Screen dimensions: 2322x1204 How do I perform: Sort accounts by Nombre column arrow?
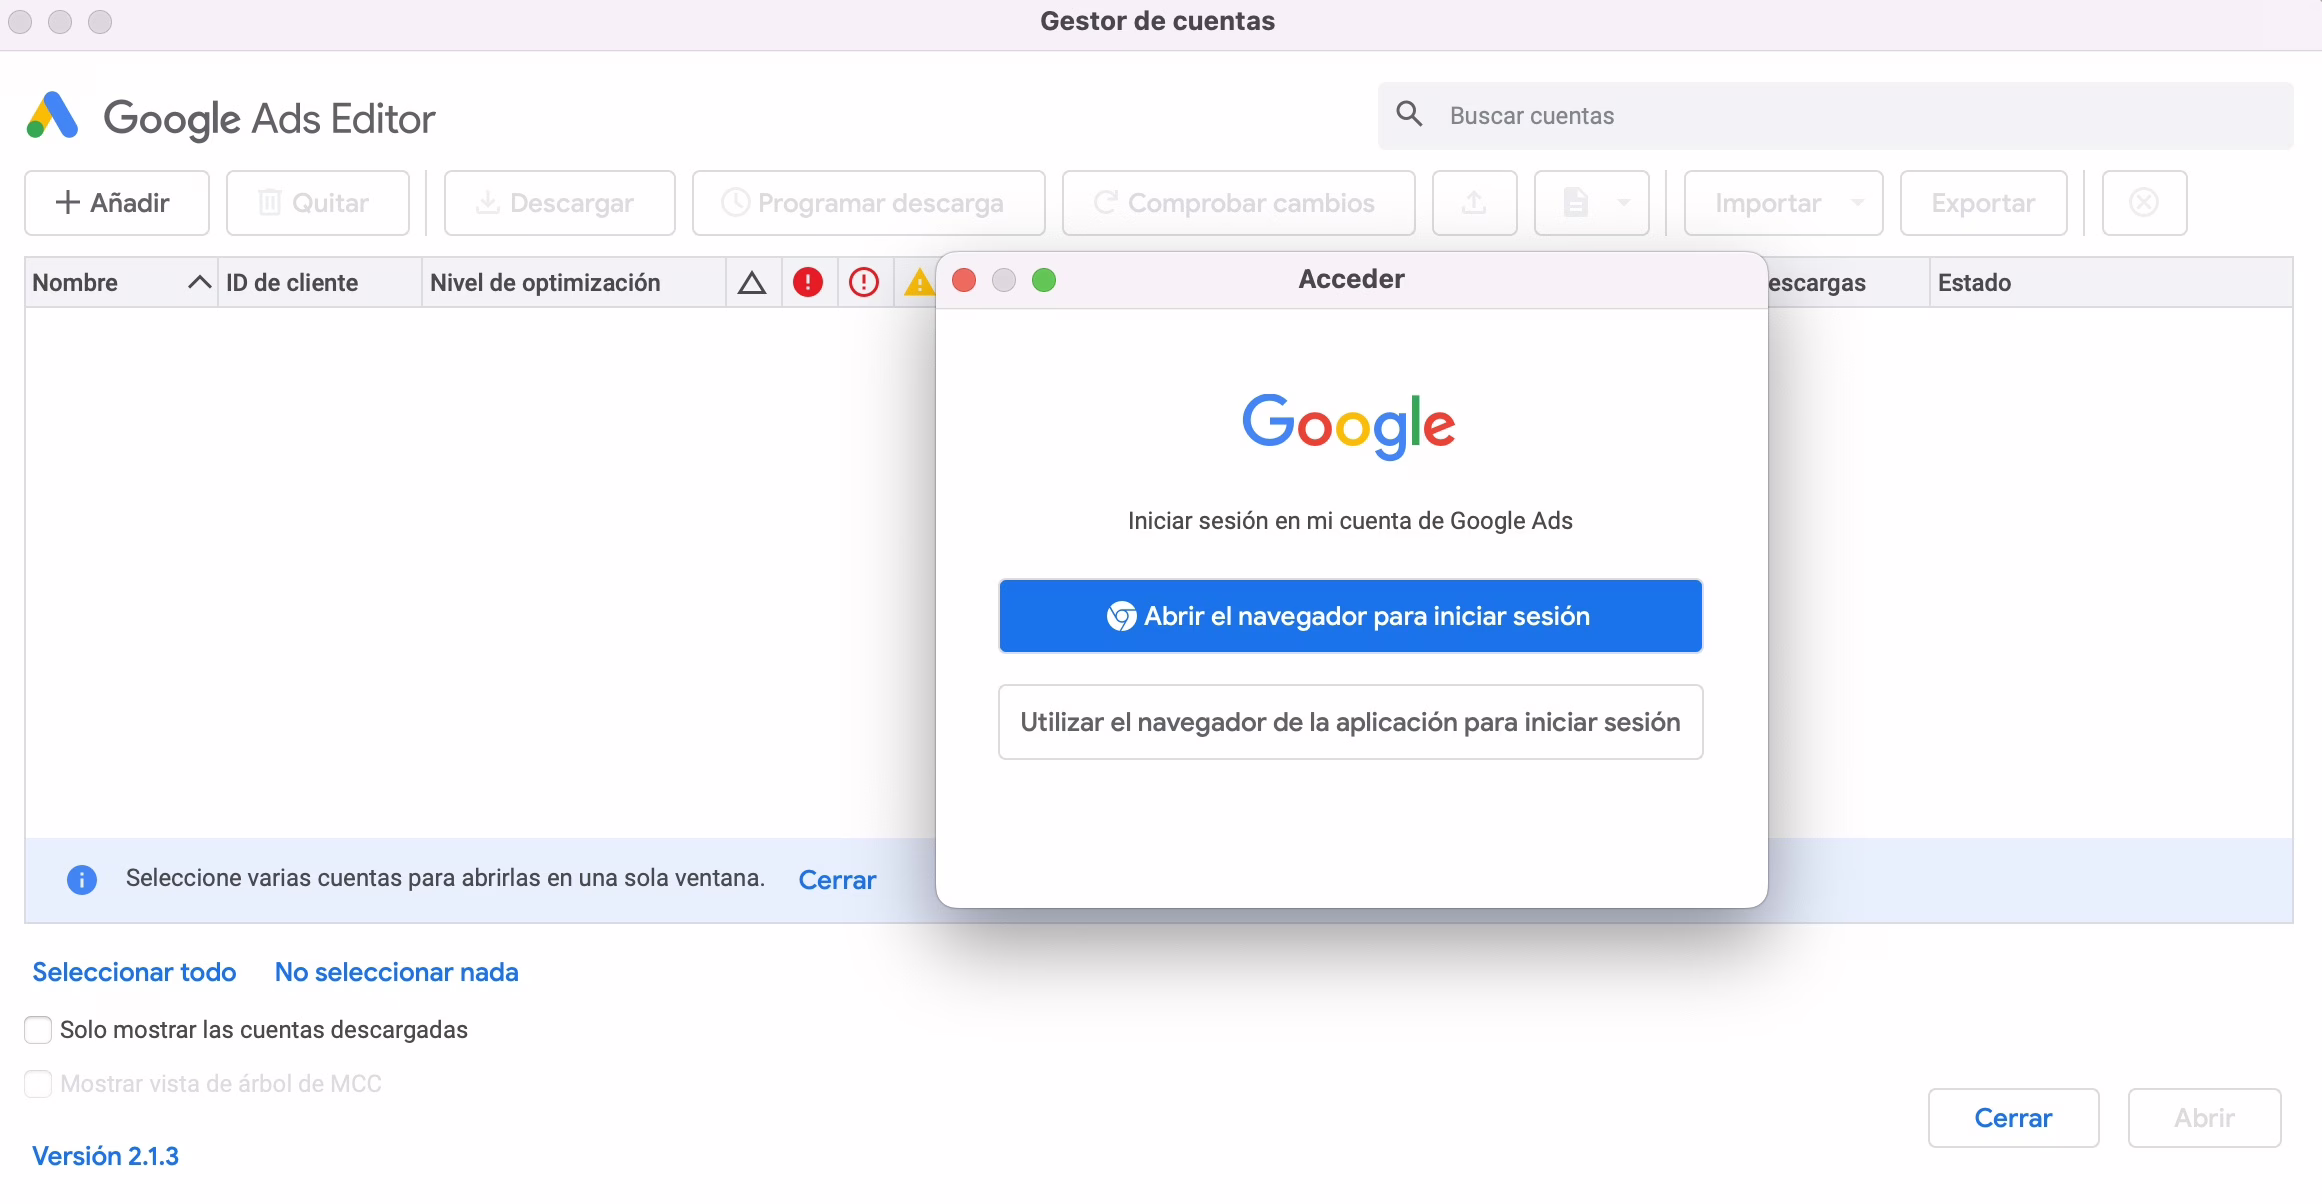coord(199,283)
